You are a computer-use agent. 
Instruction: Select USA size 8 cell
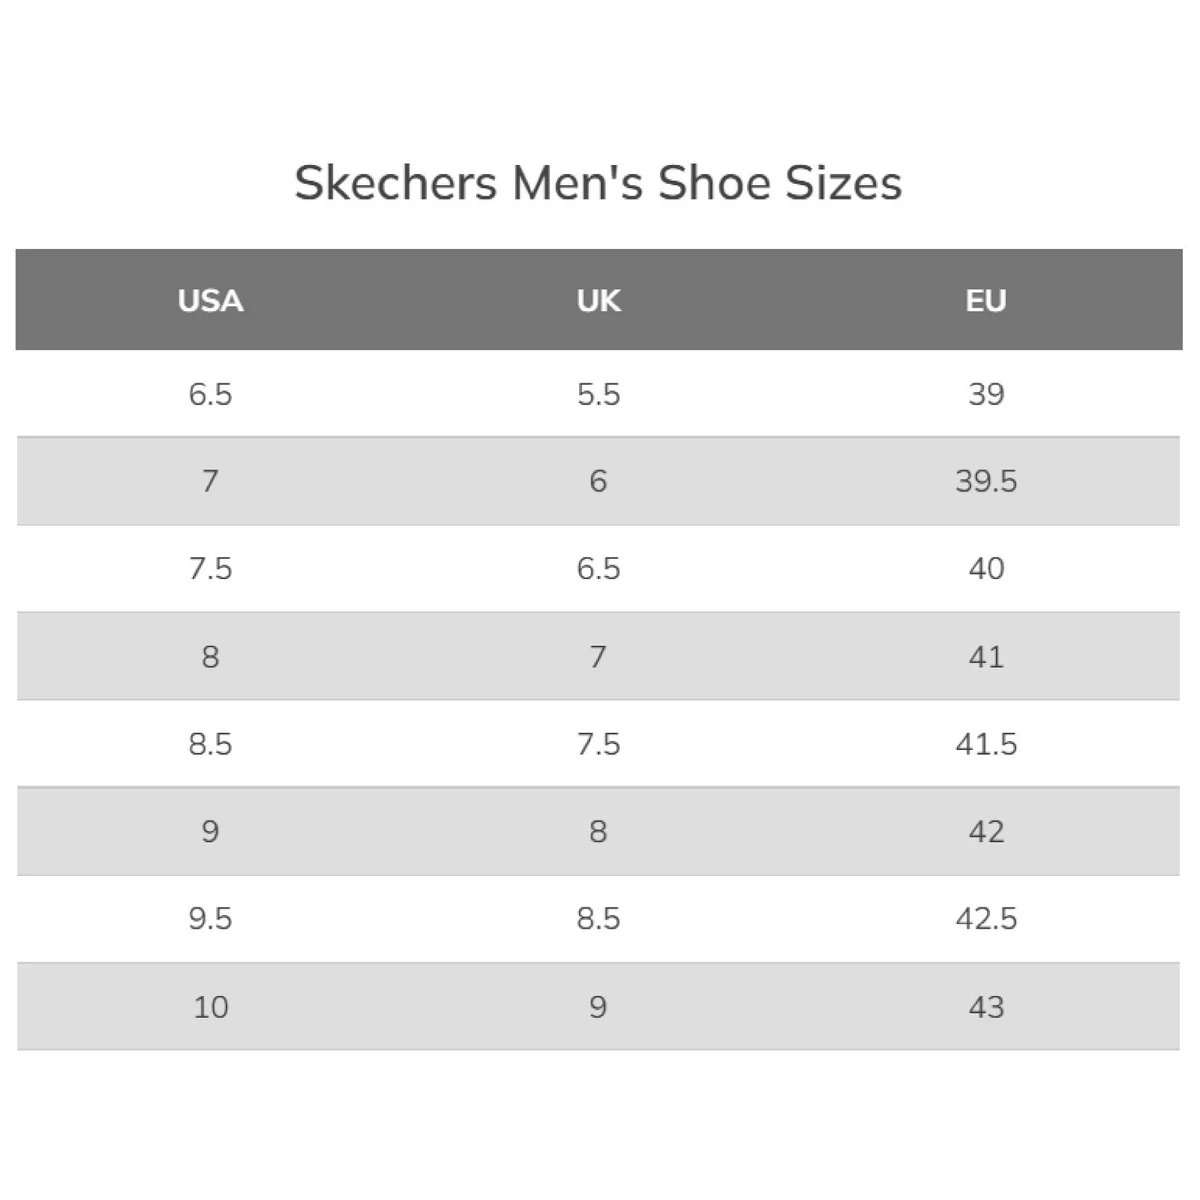click(210, 657)
